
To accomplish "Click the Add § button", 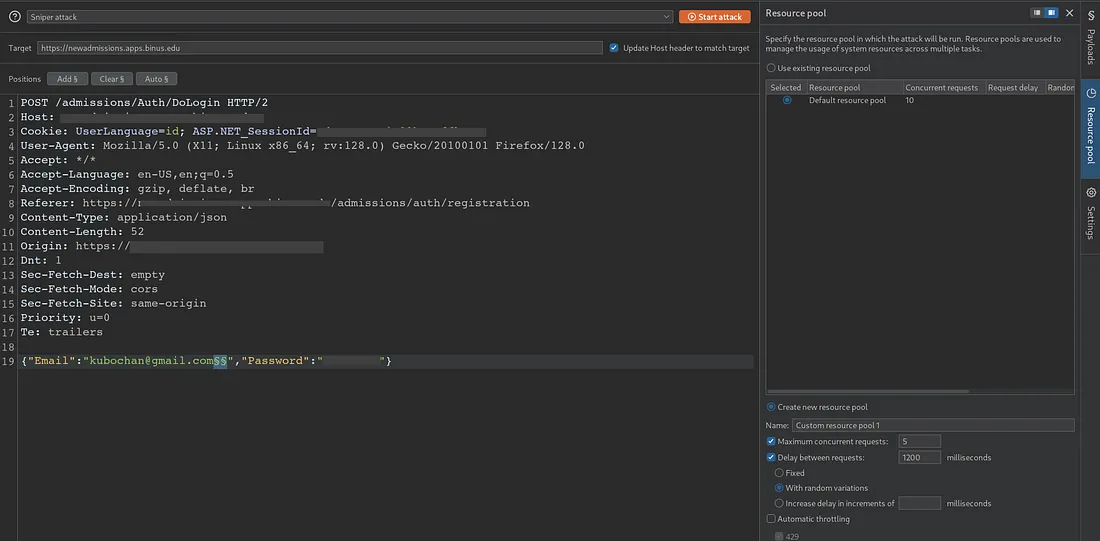I will tap(67, 79).
